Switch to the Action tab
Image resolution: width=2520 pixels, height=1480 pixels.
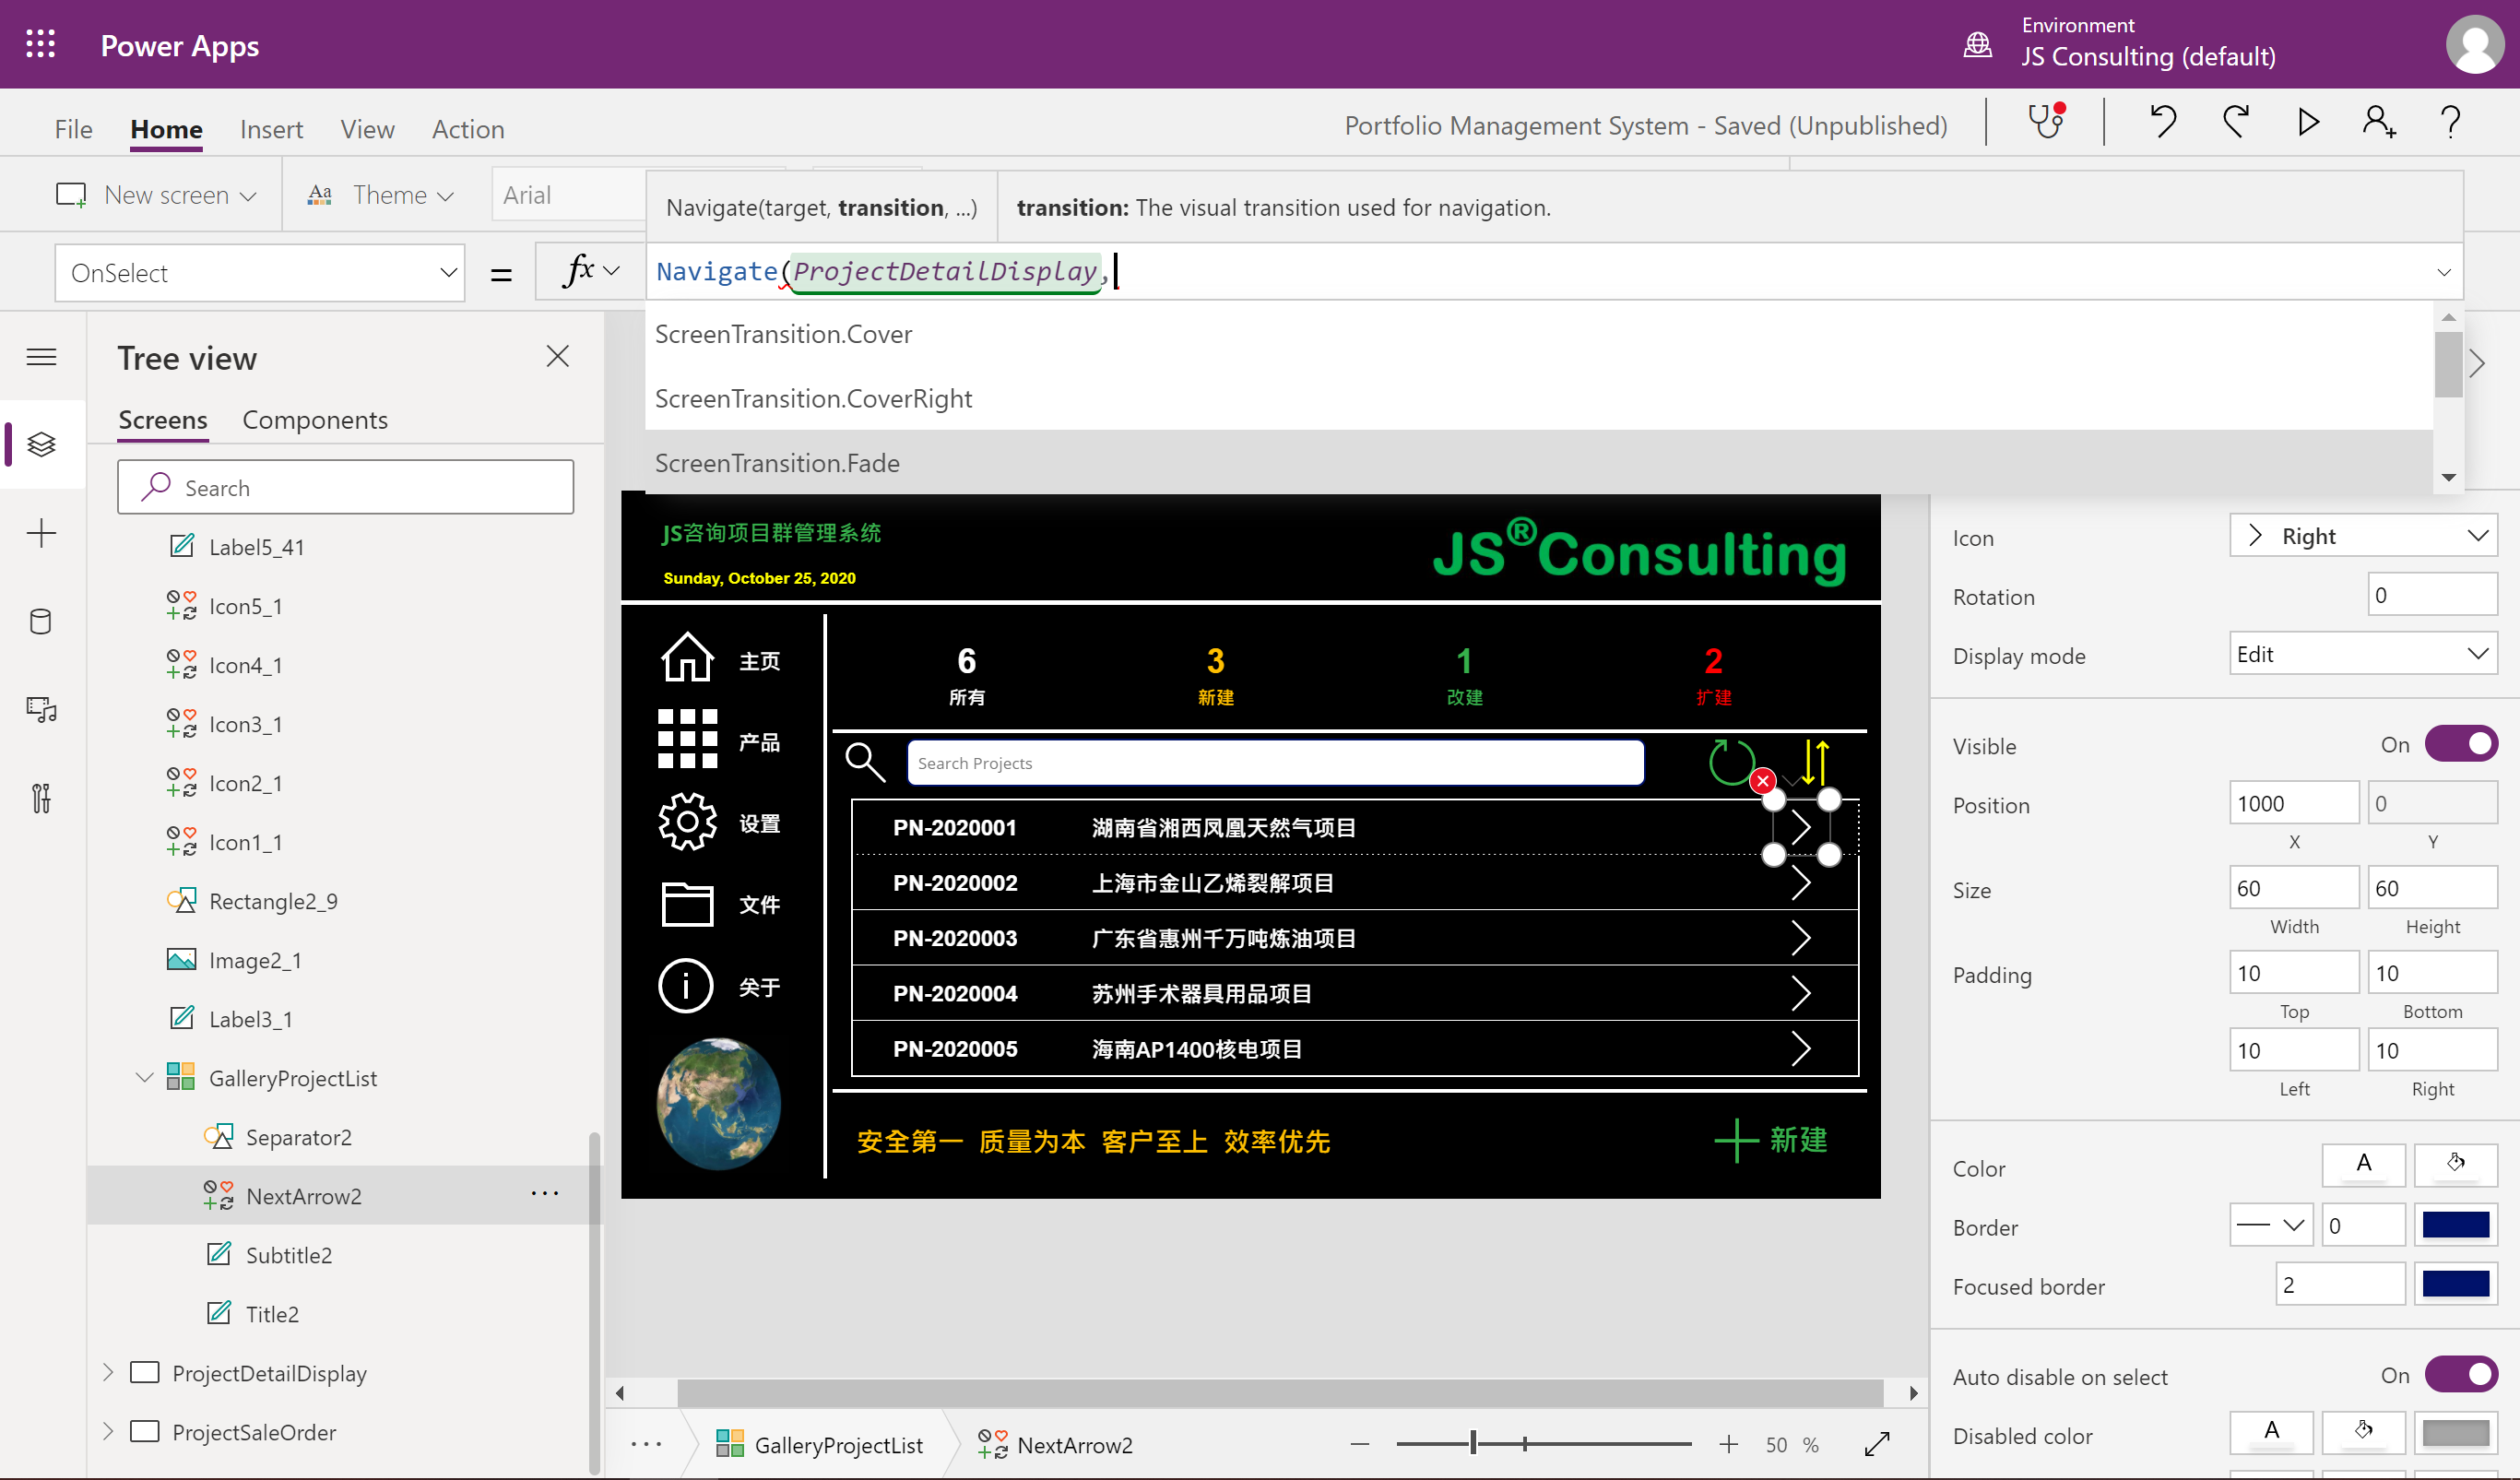(468, 129)
